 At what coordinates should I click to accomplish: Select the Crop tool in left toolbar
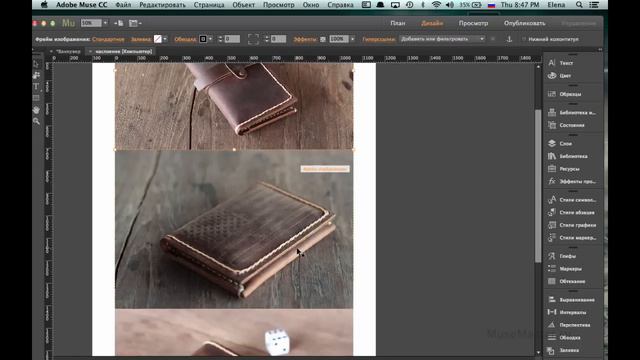pos(36,75)
